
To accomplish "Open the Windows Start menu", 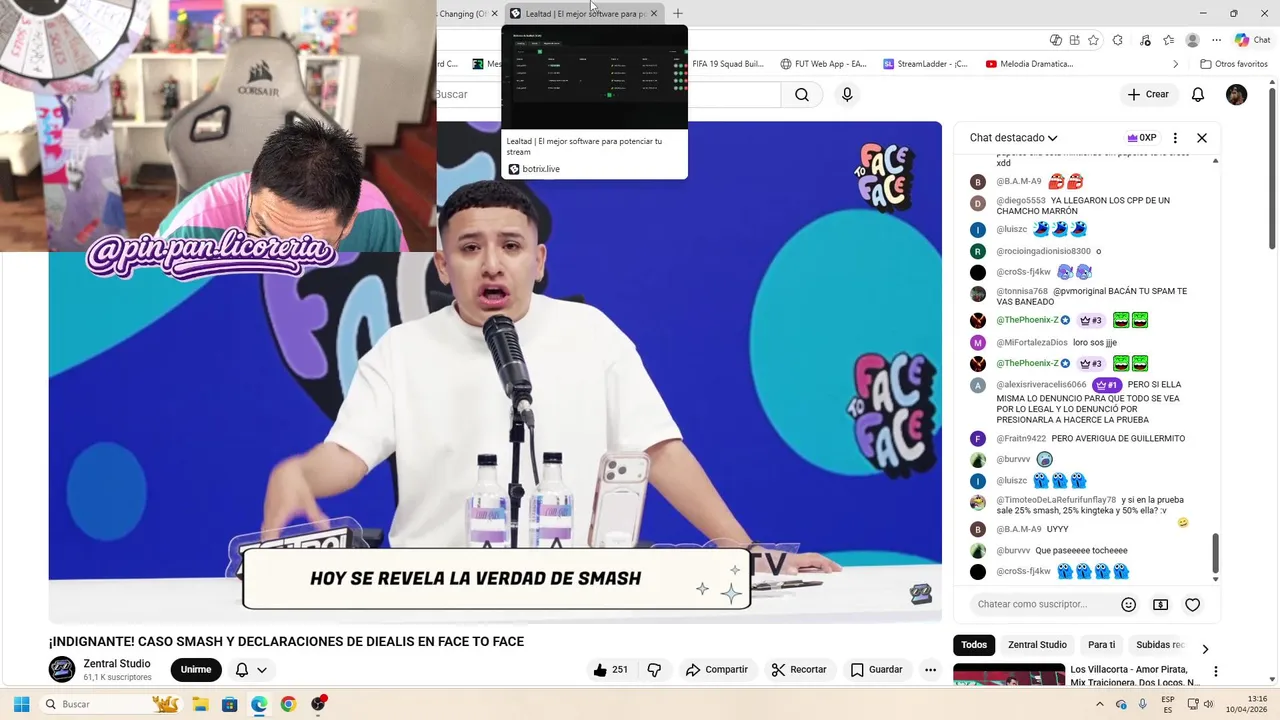I will click(21, 704).
